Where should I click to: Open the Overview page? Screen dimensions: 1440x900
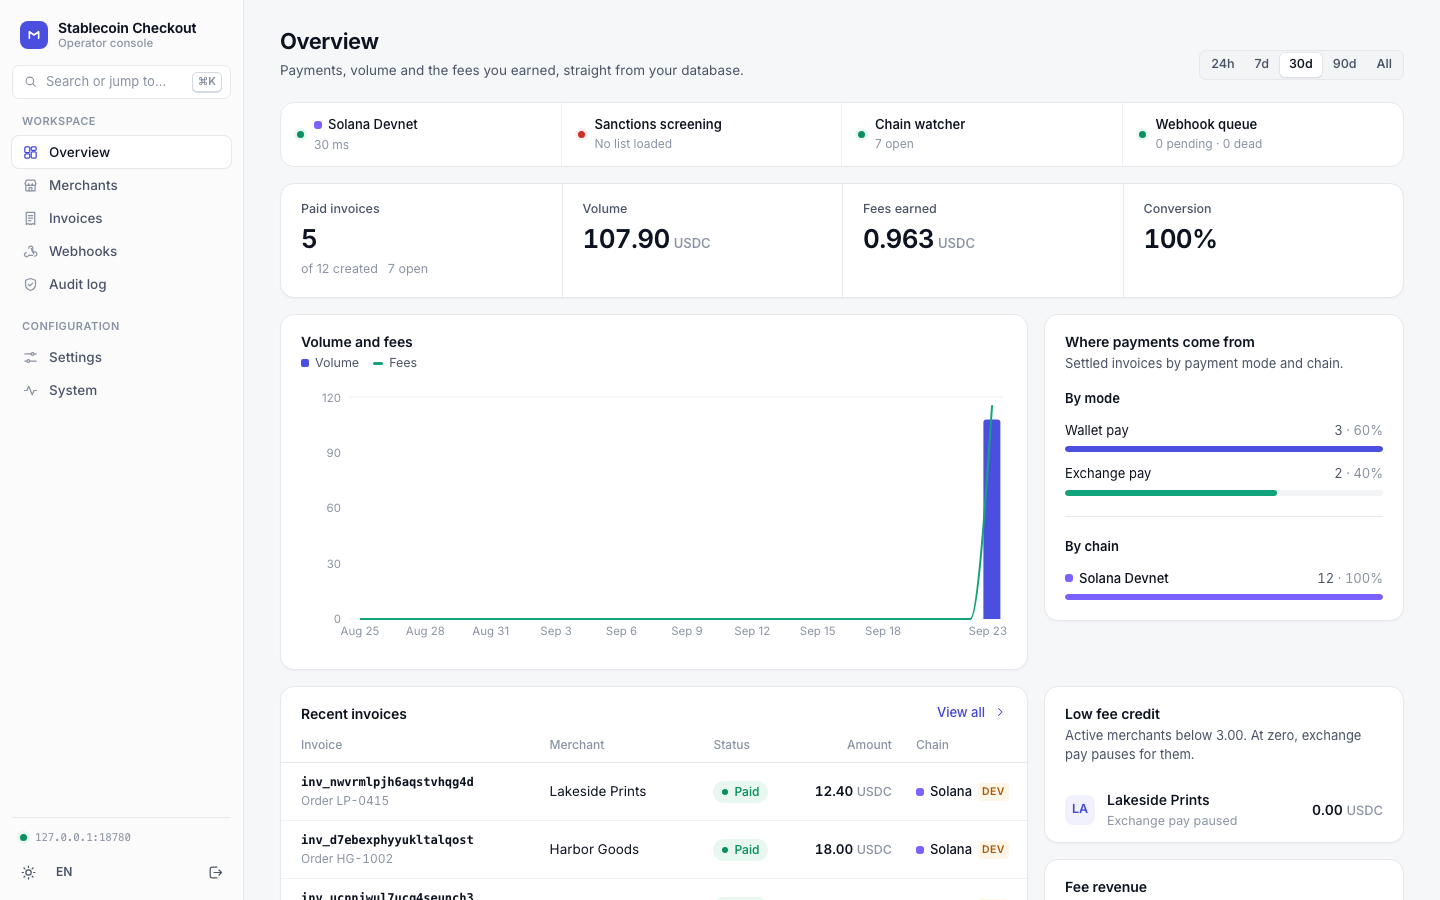[x=121, y=153]
